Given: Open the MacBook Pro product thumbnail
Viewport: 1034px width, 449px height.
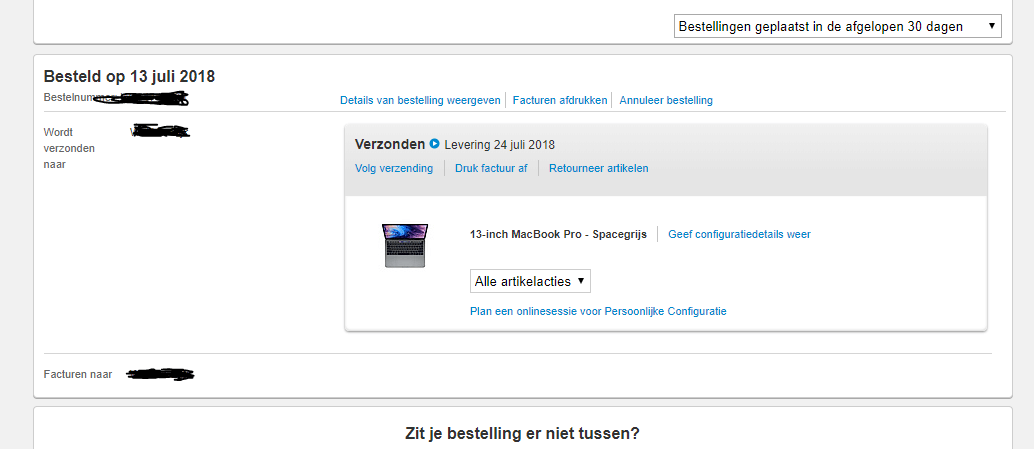Looking at the screenshot, I should point(405,246).
